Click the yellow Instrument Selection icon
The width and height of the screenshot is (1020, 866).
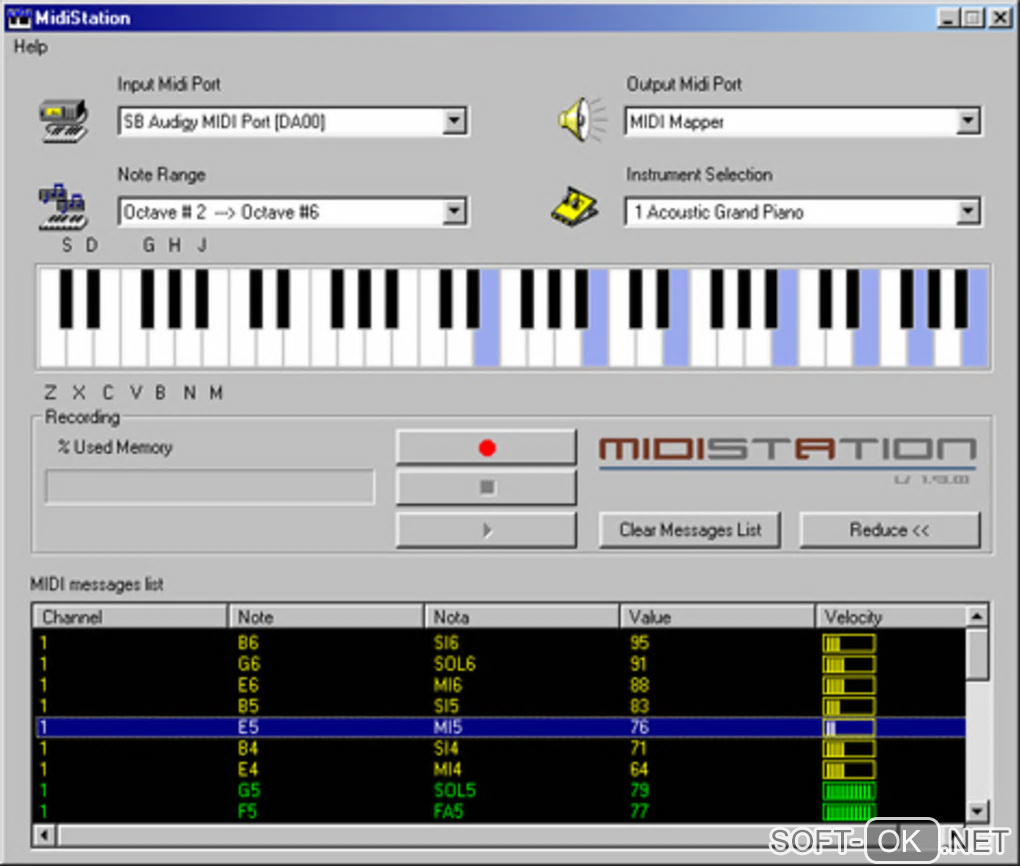coord(574,208)
